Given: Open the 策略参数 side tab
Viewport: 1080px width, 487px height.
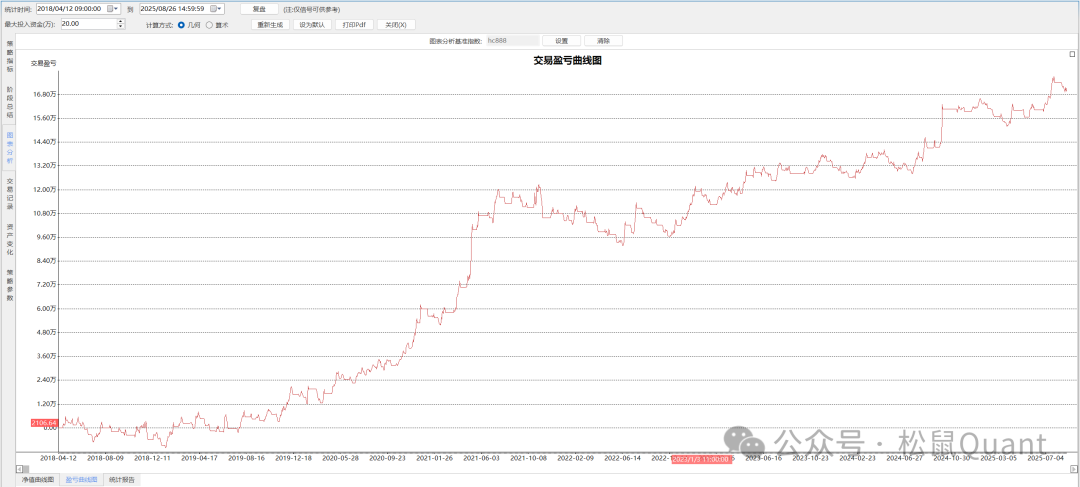Looking at the screenshot, I should point(10,285).
